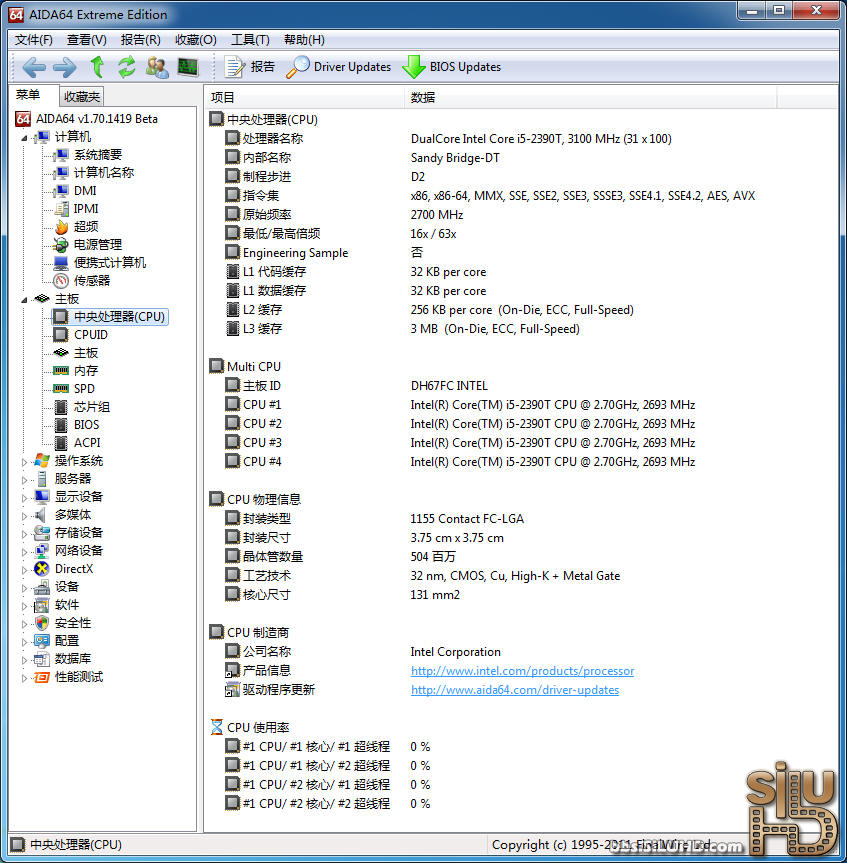847x863 pixels.
Task: Expand the 服务器 tree node
Action: 24,480
